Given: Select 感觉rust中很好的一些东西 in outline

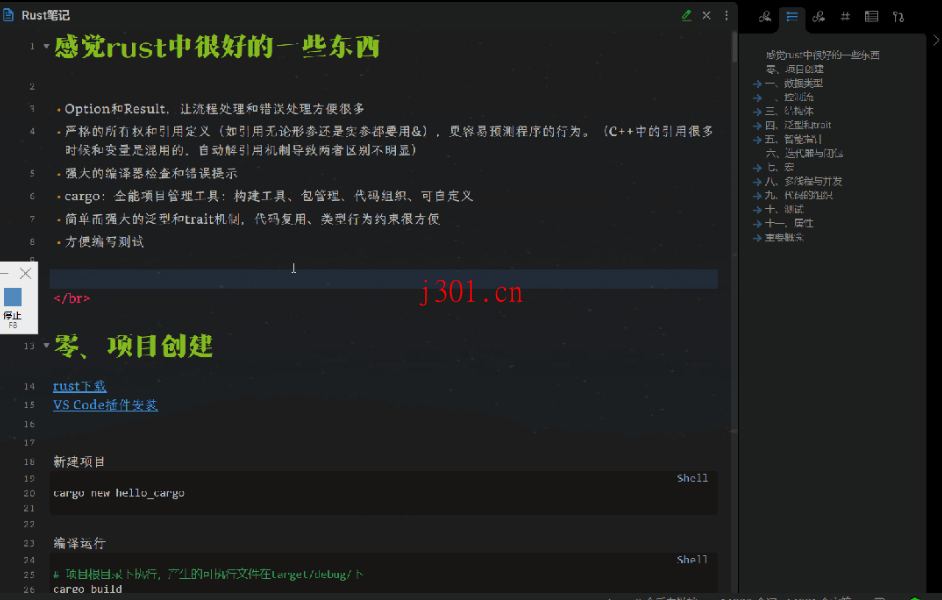Looking at the screenshot, I should point(822,55).
